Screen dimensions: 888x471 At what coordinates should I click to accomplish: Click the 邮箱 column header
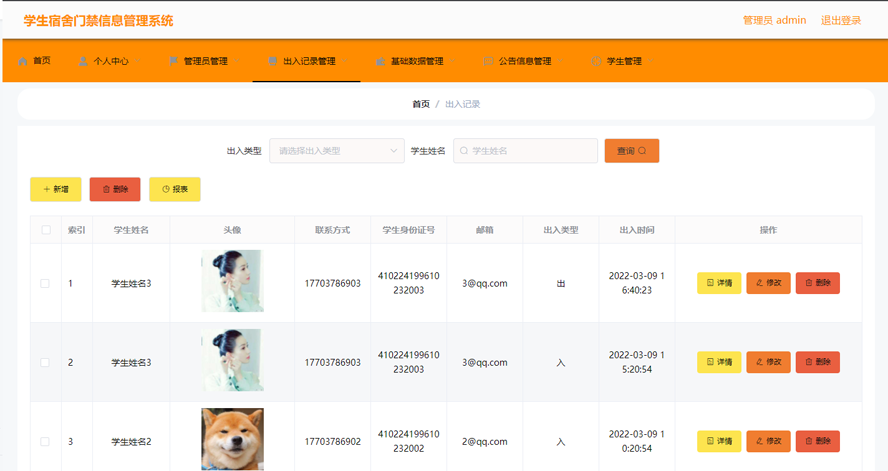(485, 230)
